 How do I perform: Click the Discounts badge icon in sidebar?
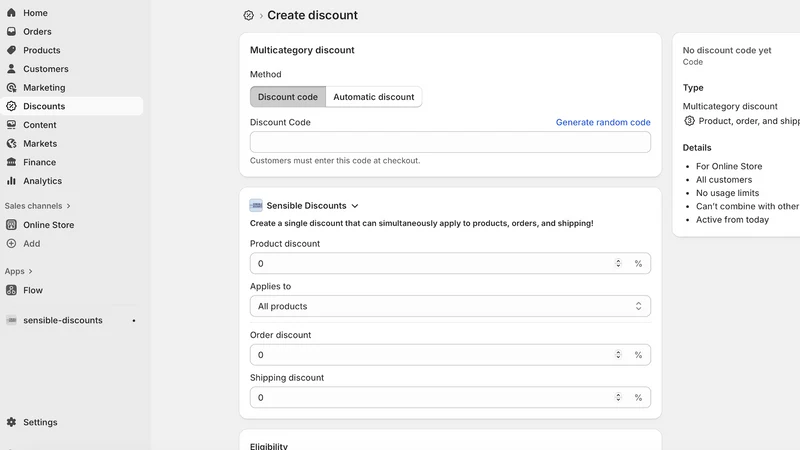[11, 106]
